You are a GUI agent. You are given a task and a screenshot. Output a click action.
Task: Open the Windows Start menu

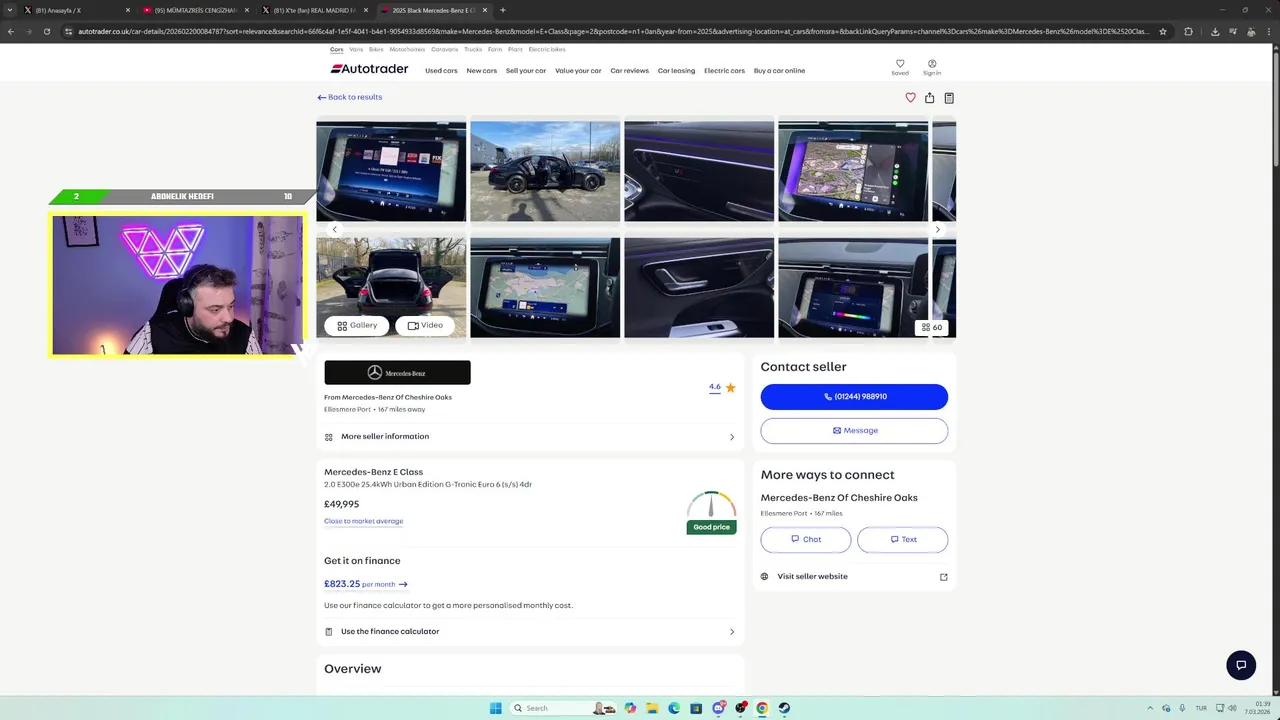point(495,708)
